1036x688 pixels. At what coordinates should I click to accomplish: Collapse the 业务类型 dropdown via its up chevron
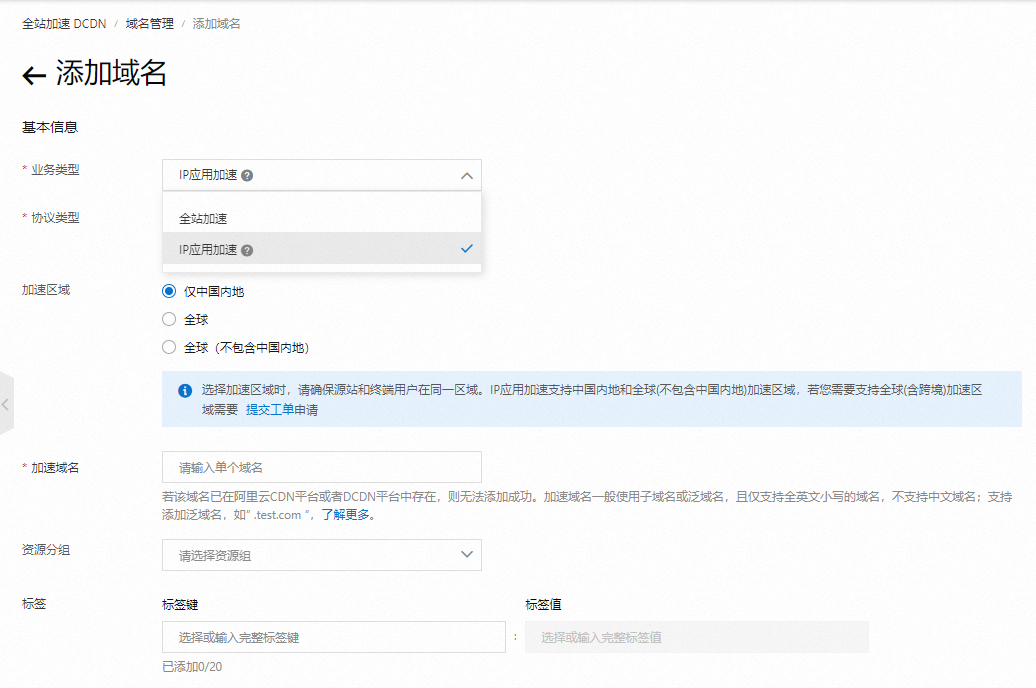466,176
